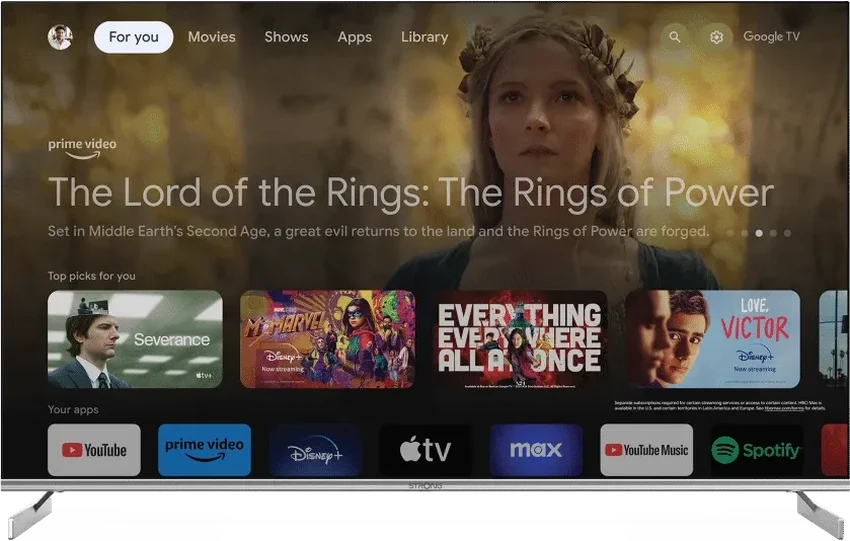Image resolution: width=850 pixels, height=541 pixels.
Task: Open the Apple TV app tile
Action: tap(426, 450)
